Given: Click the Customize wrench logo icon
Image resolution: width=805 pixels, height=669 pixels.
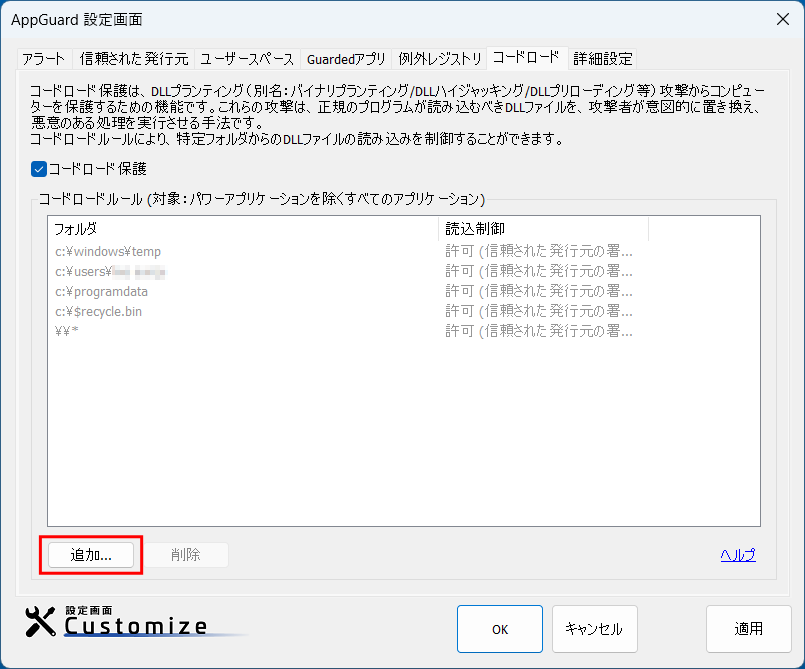Looking at the screenshot, I should (x=40, y=622).
